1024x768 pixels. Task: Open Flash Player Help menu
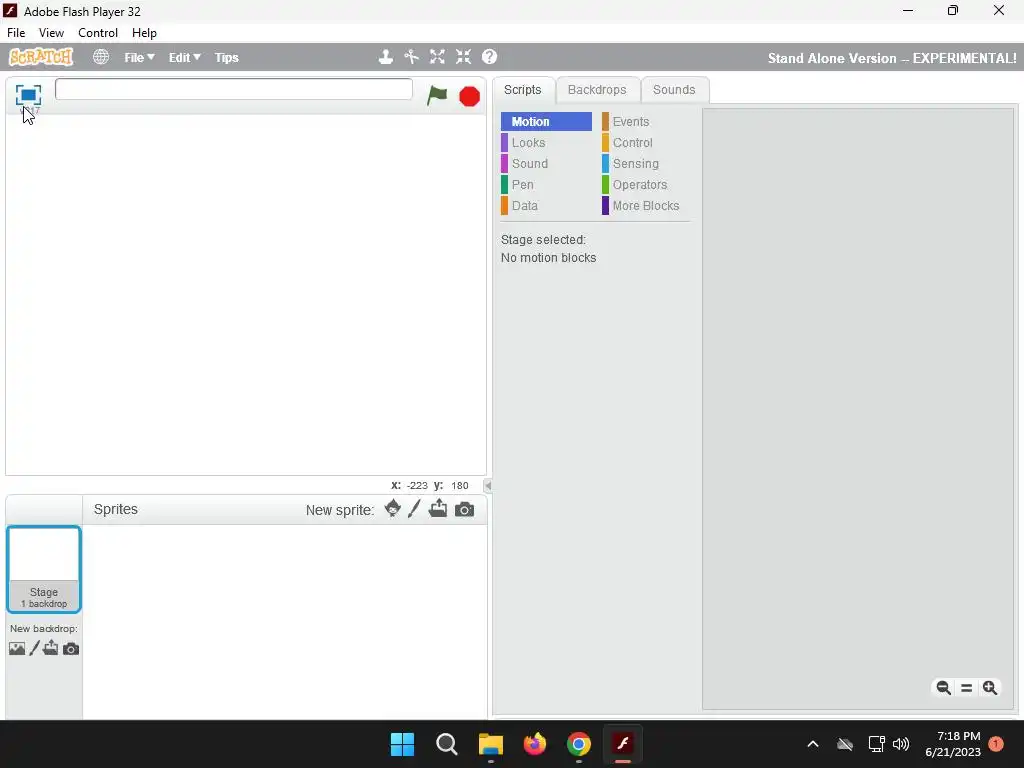[x=144, y=33]
